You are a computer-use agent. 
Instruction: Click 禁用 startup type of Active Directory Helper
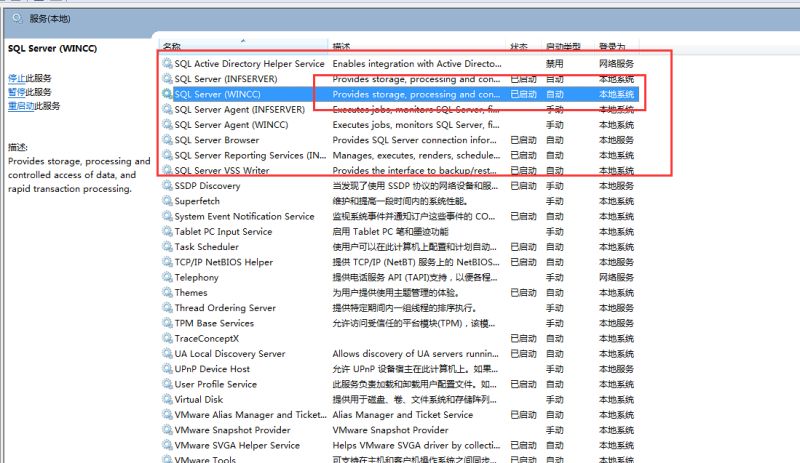(x=555, y=63)
